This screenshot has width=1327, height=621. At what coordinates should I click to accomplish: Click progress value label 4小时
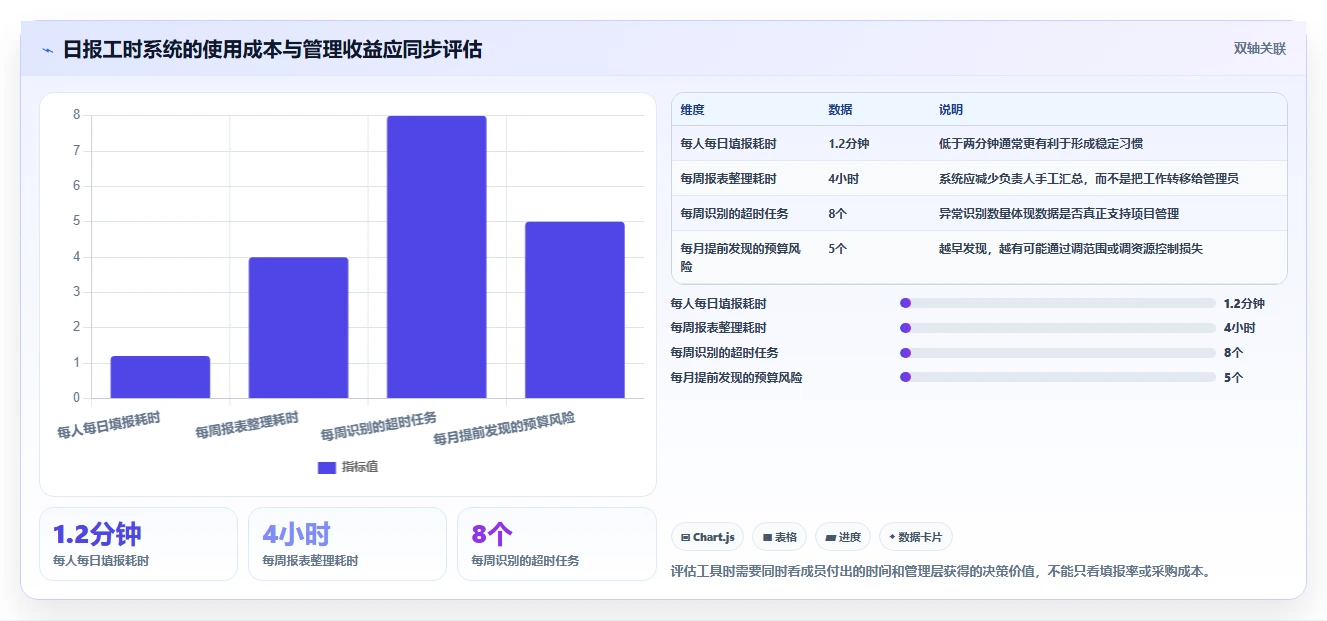click(1239, 328)
